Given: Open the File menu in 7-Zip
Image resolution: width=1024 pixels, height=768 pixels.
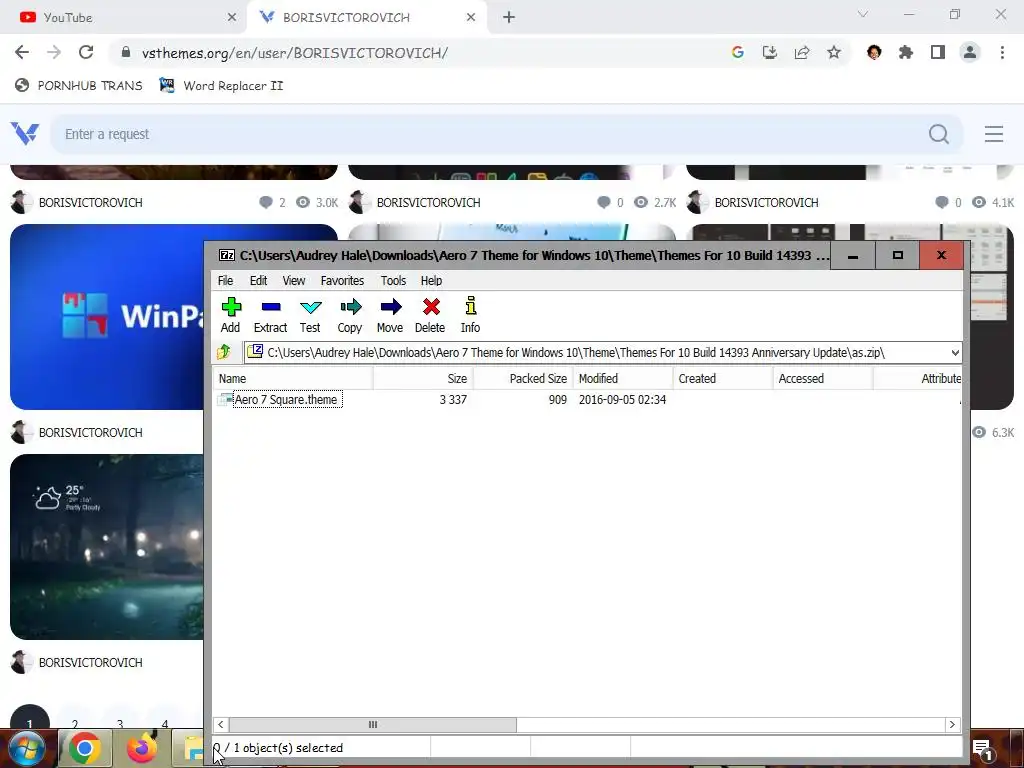Looking at the screenshot, I should pyautogui.click(x=225, y=281).
